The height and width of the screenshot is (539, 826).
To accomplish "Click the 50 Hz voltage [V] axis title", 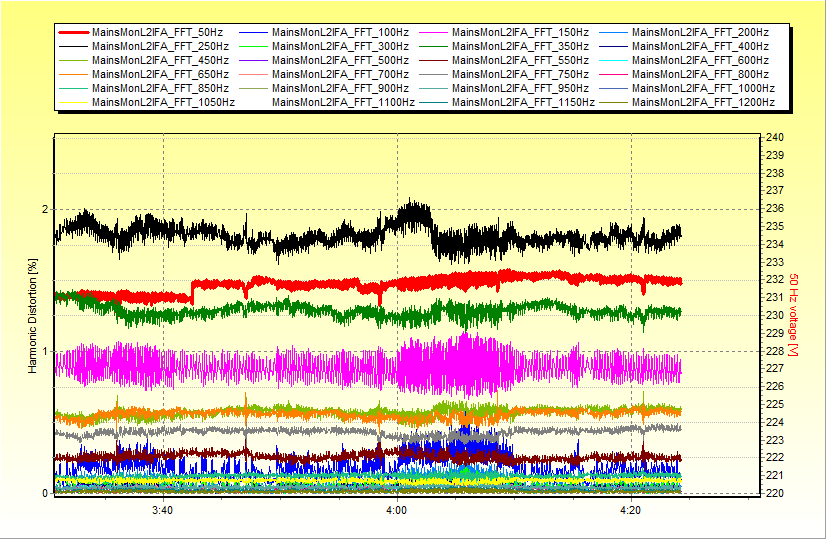I will click(x=793, y=316).
